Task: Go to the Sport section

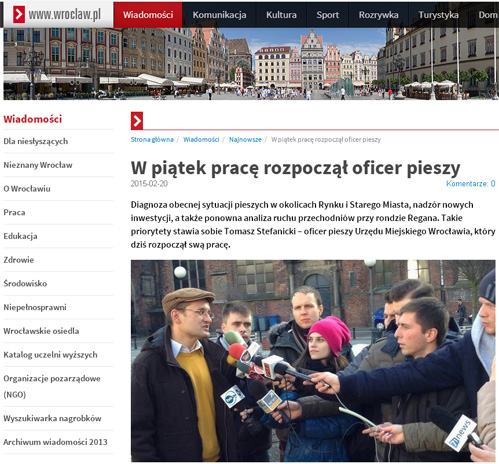Action: [x=327, y=15]
